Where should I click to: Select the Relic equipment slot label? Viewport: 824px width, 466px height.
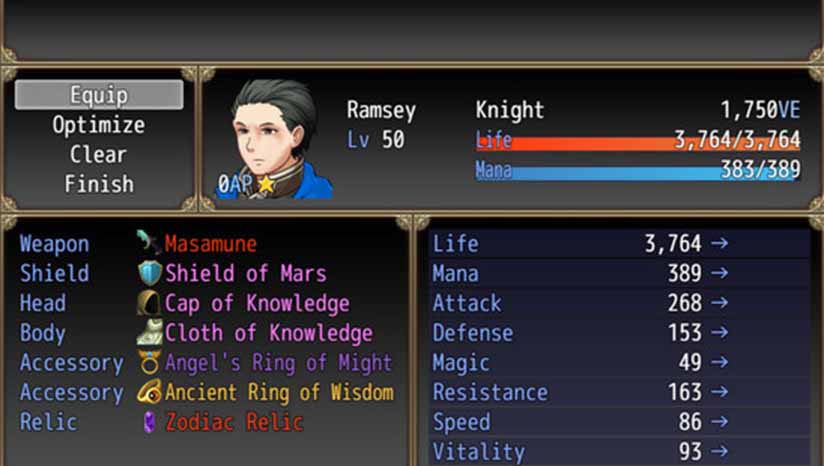pyautogui.click(x=48, y=422)
